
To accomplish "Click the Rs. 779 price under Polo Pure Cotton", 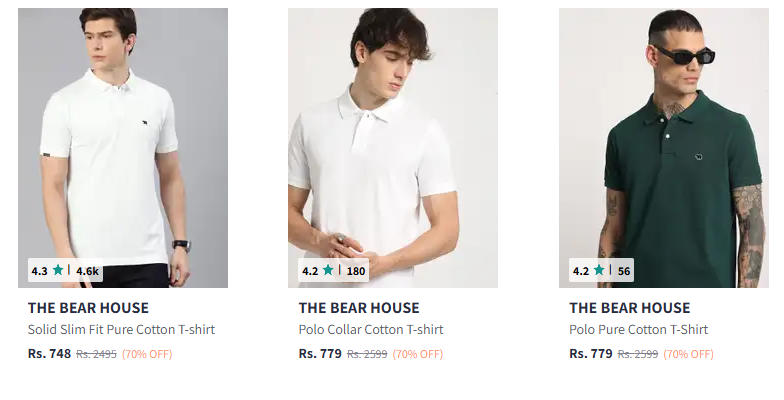I will point(591,353).
